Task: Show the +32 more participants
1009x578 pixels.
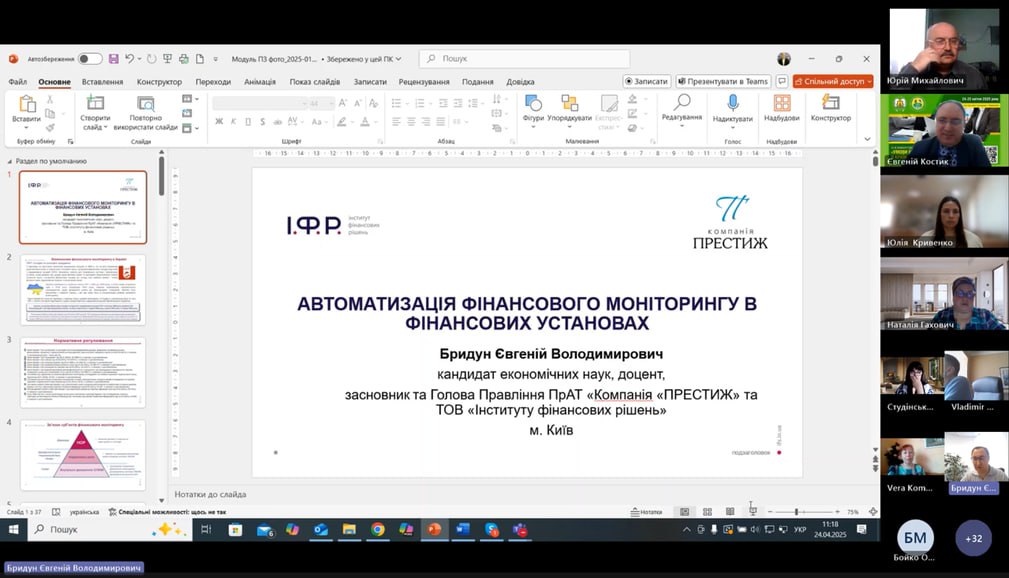Action: click(973, 538)
